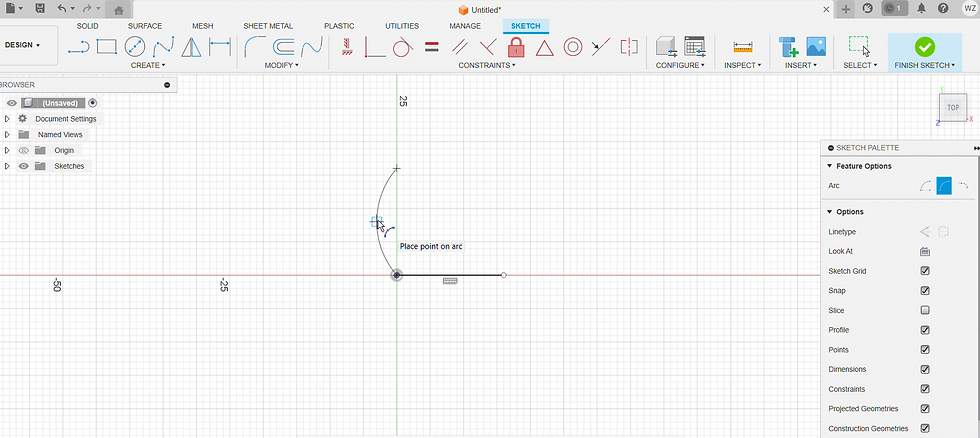Apply the Equal constraint

(432, 47)
